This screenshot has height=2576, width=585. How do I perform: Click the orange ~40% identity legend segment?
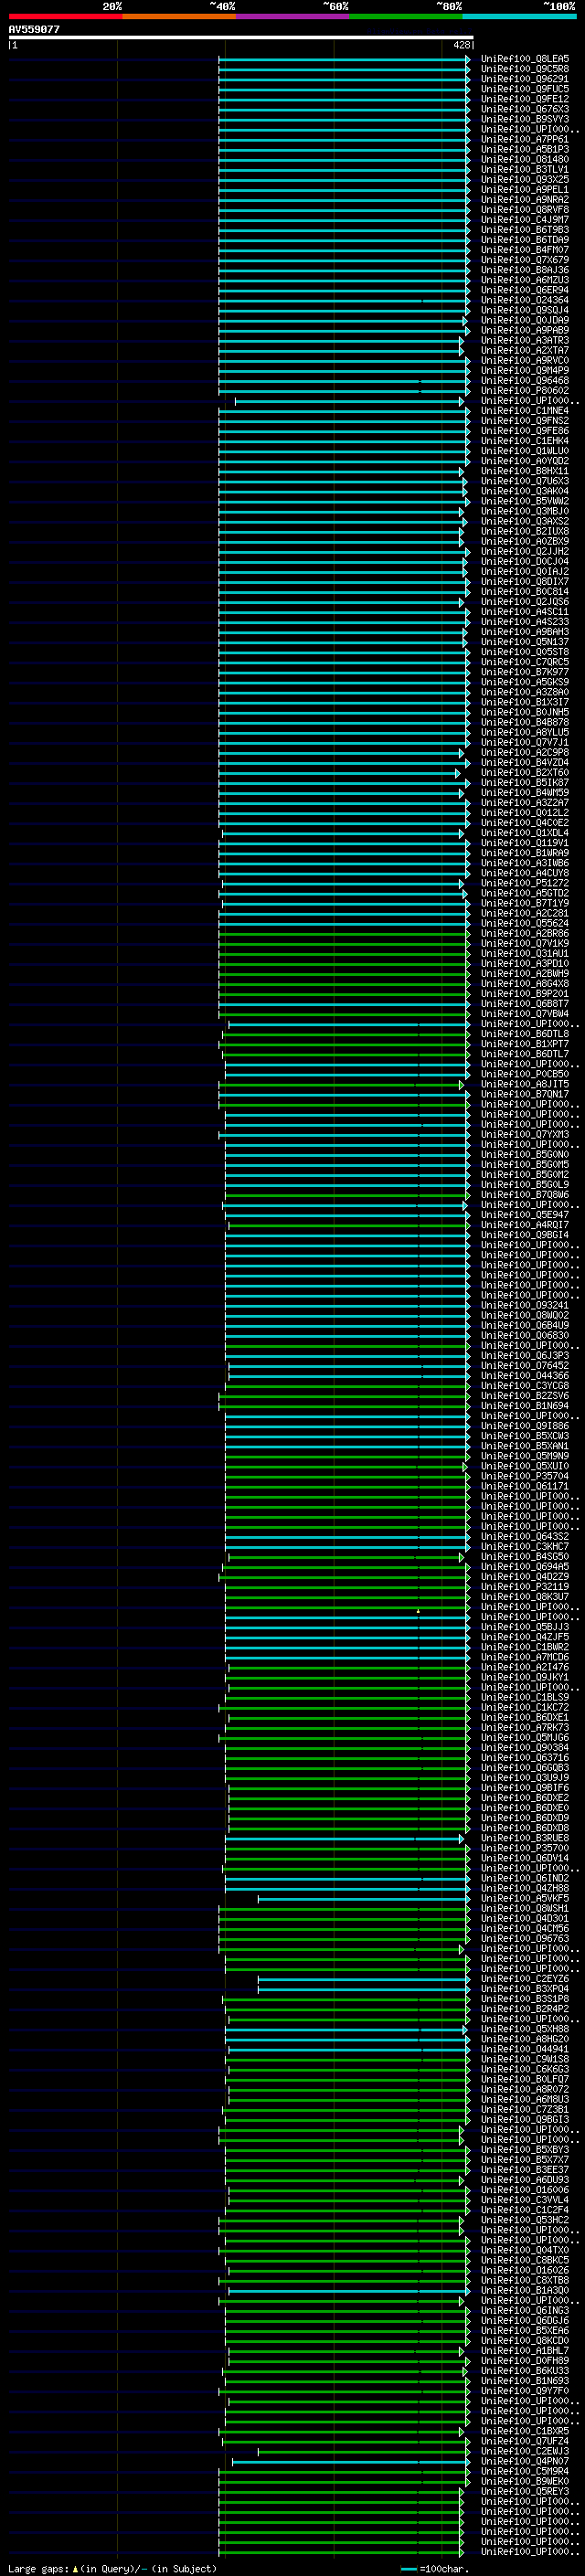179,16
